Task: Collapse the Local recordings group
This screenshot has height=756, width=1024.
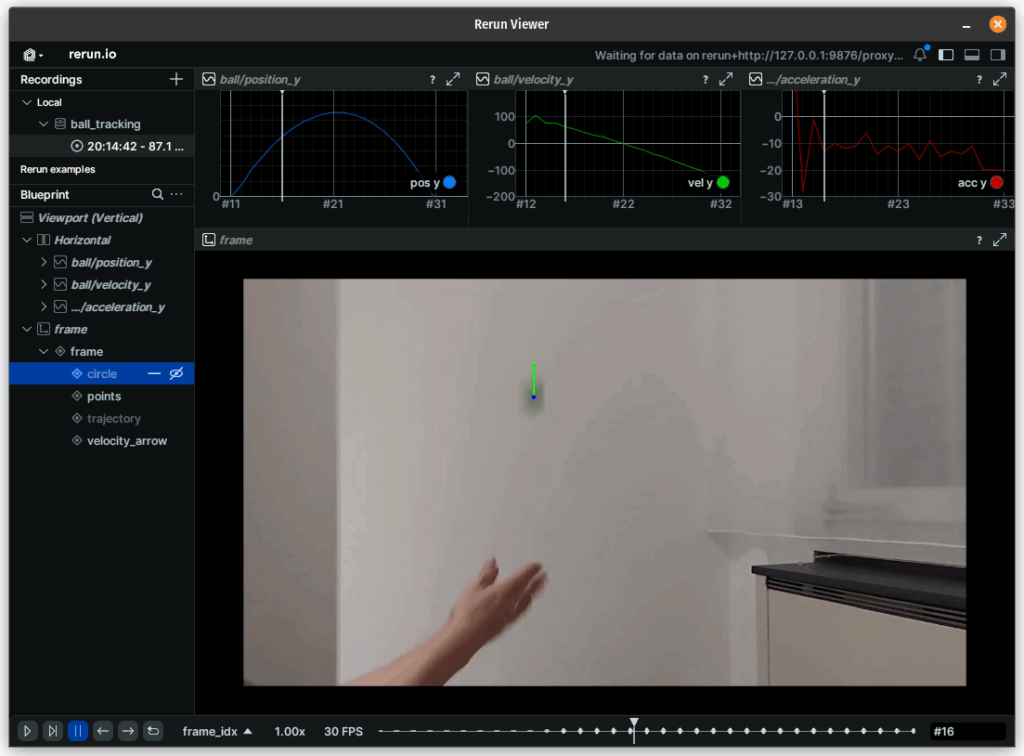Action: tap(27, 102)
